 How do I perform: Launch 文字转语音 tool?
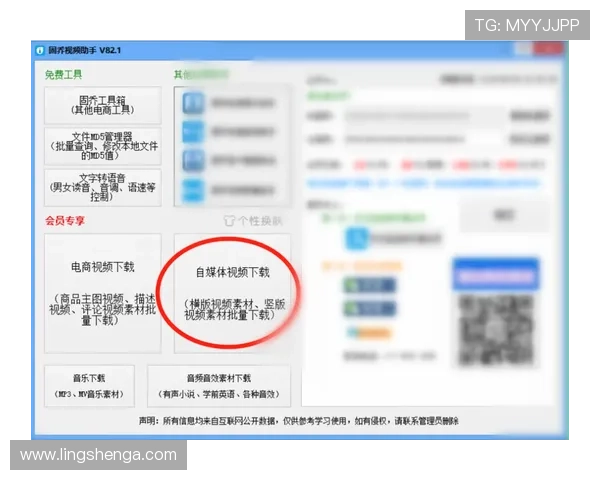click(x=103, y=188)
